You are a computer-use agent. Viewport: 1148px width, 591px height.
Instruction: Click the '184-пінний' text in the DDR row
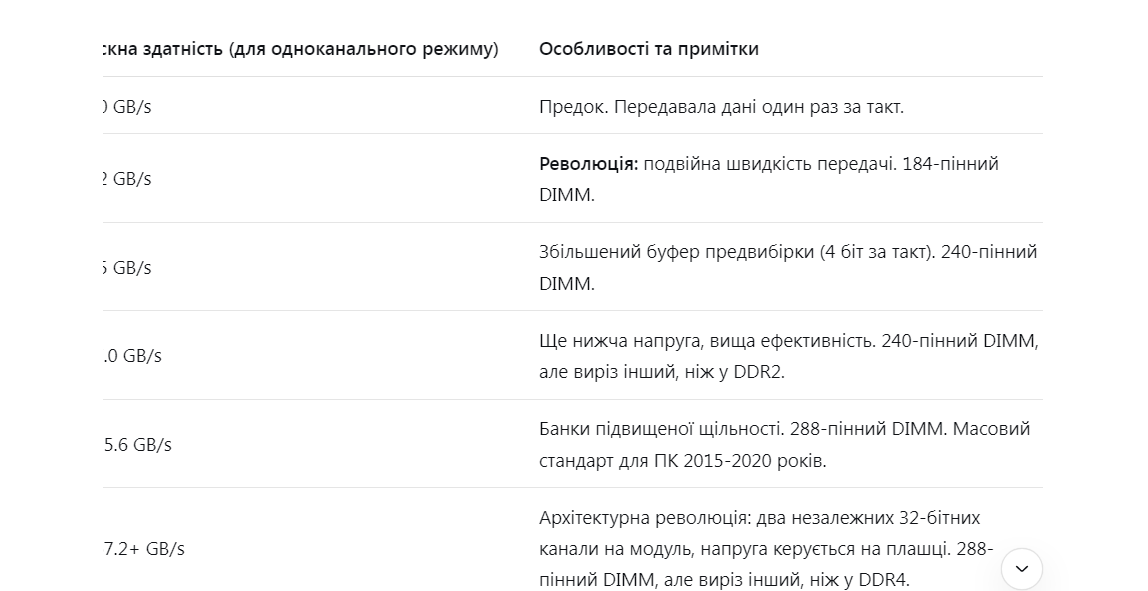(950, 163)
